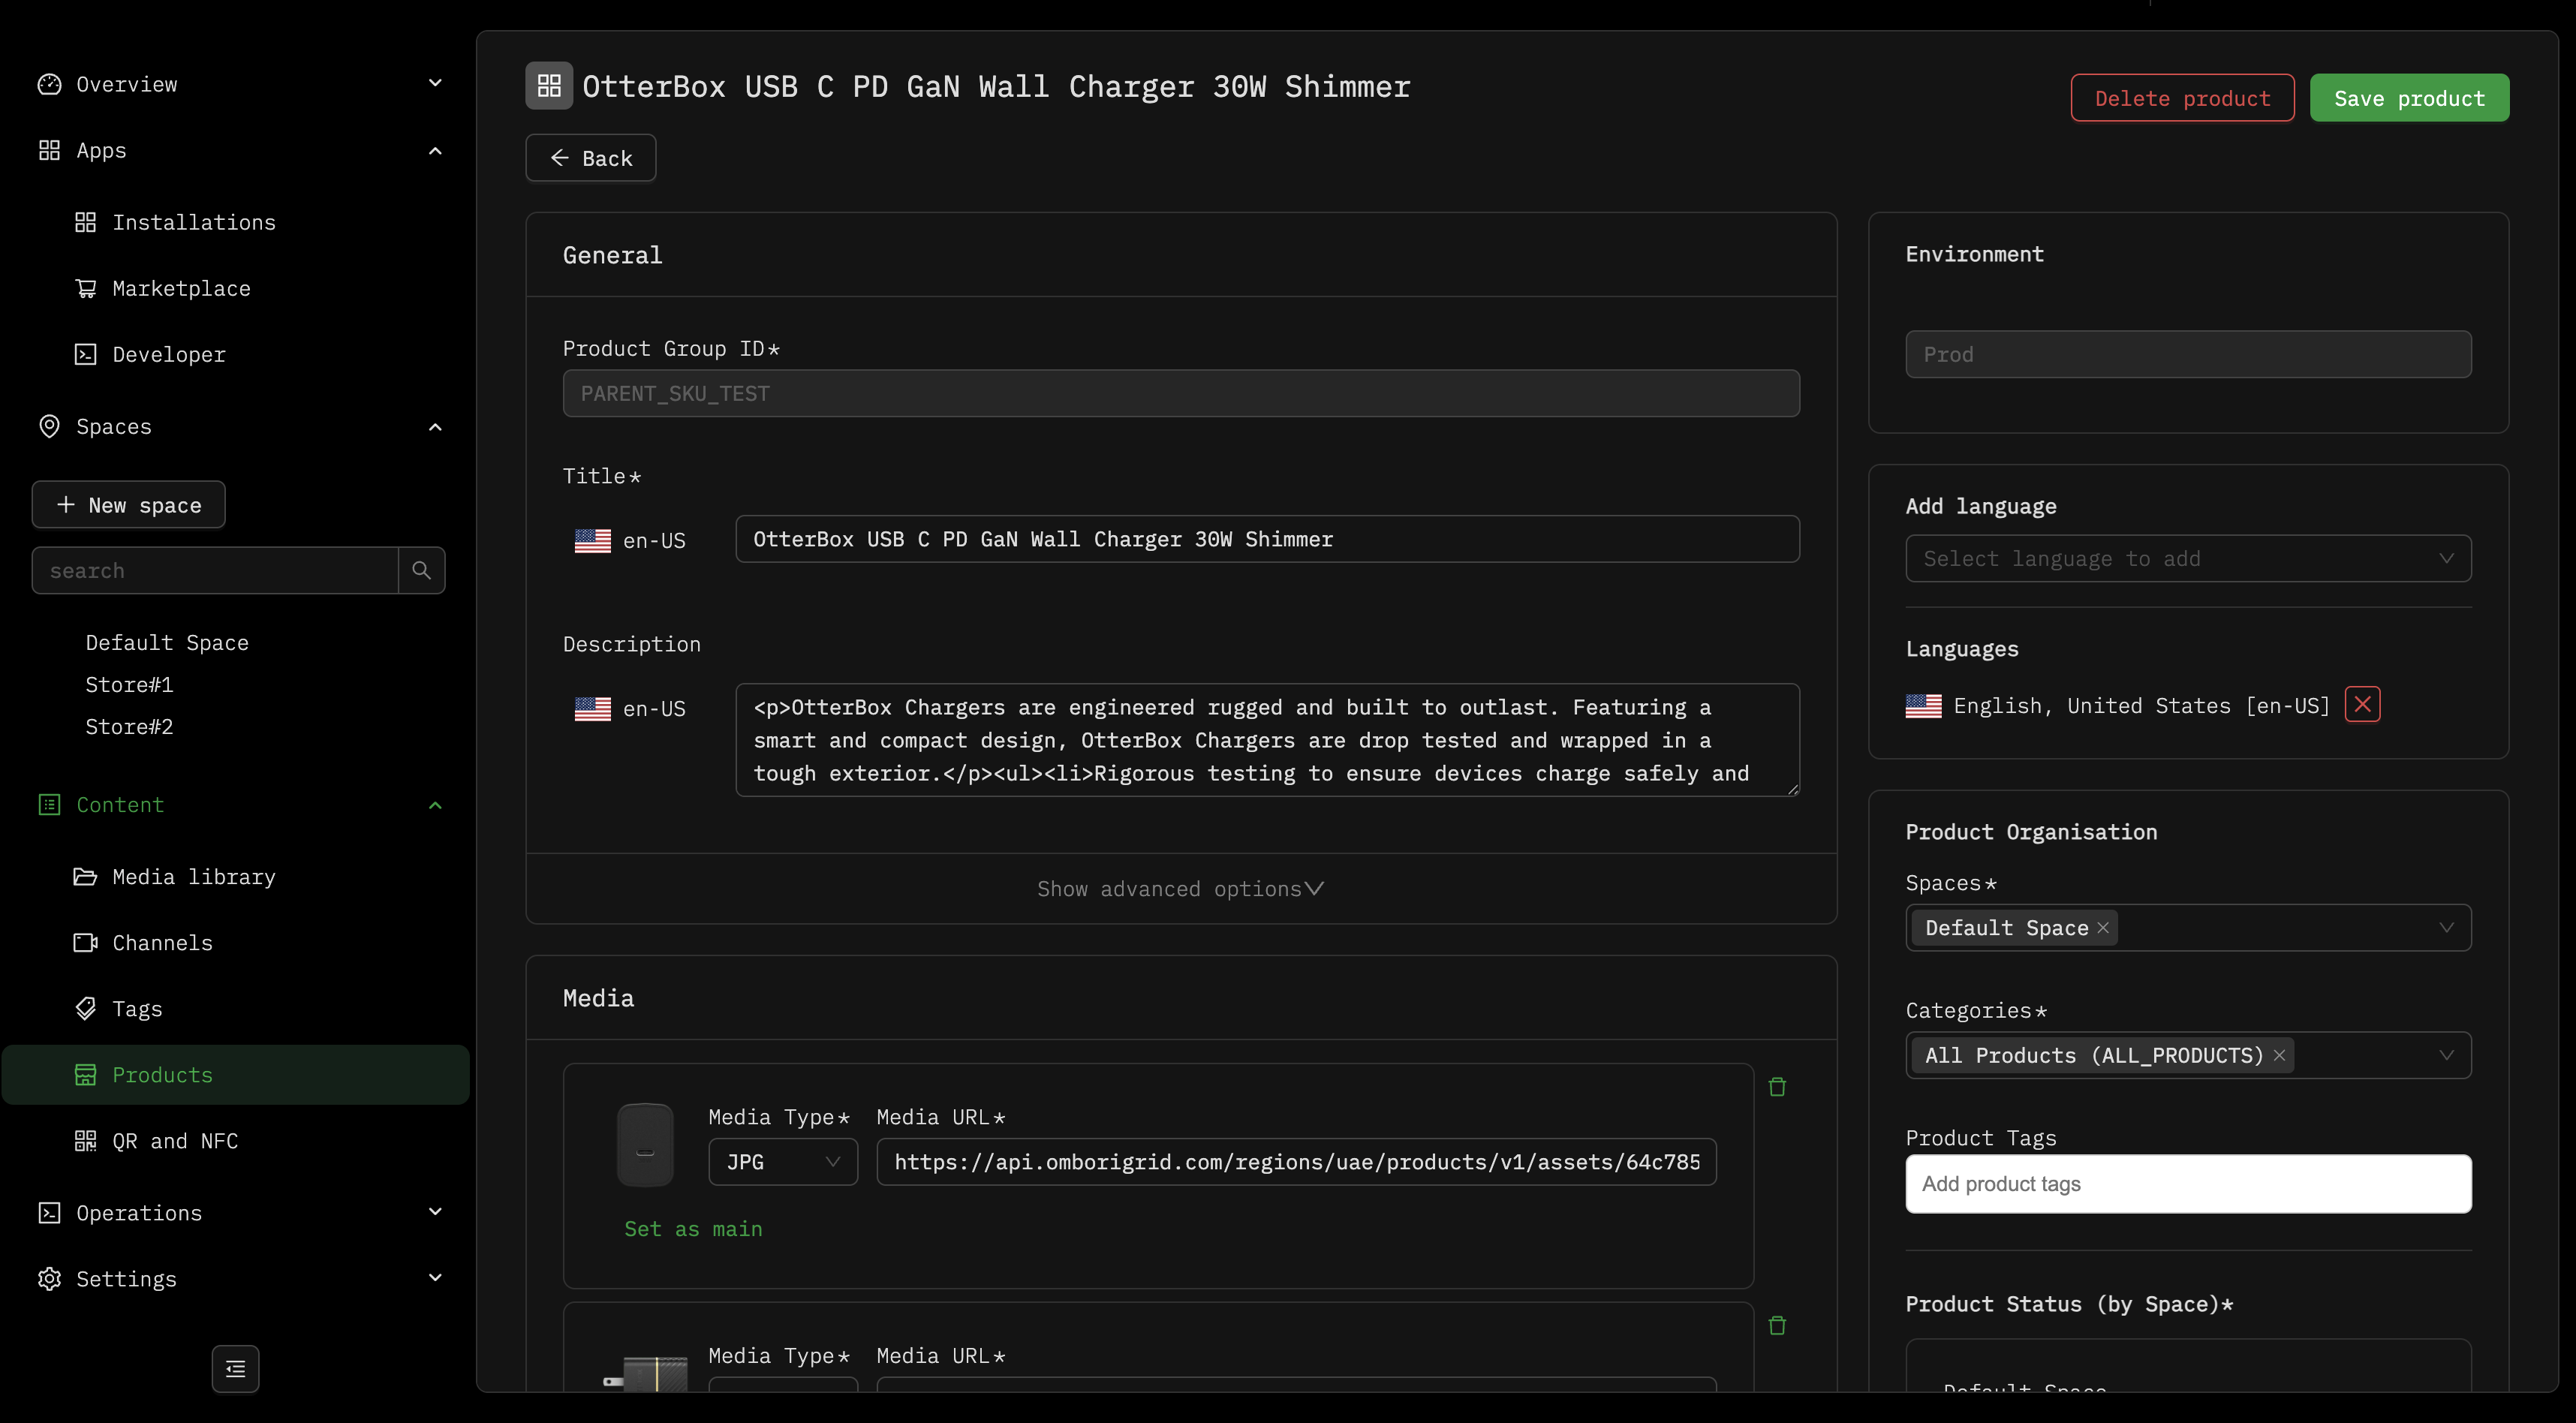Delete the second media item with trash icon
Viewport: 2576px width, 1423px height.
click(x=1777, y=1325)
